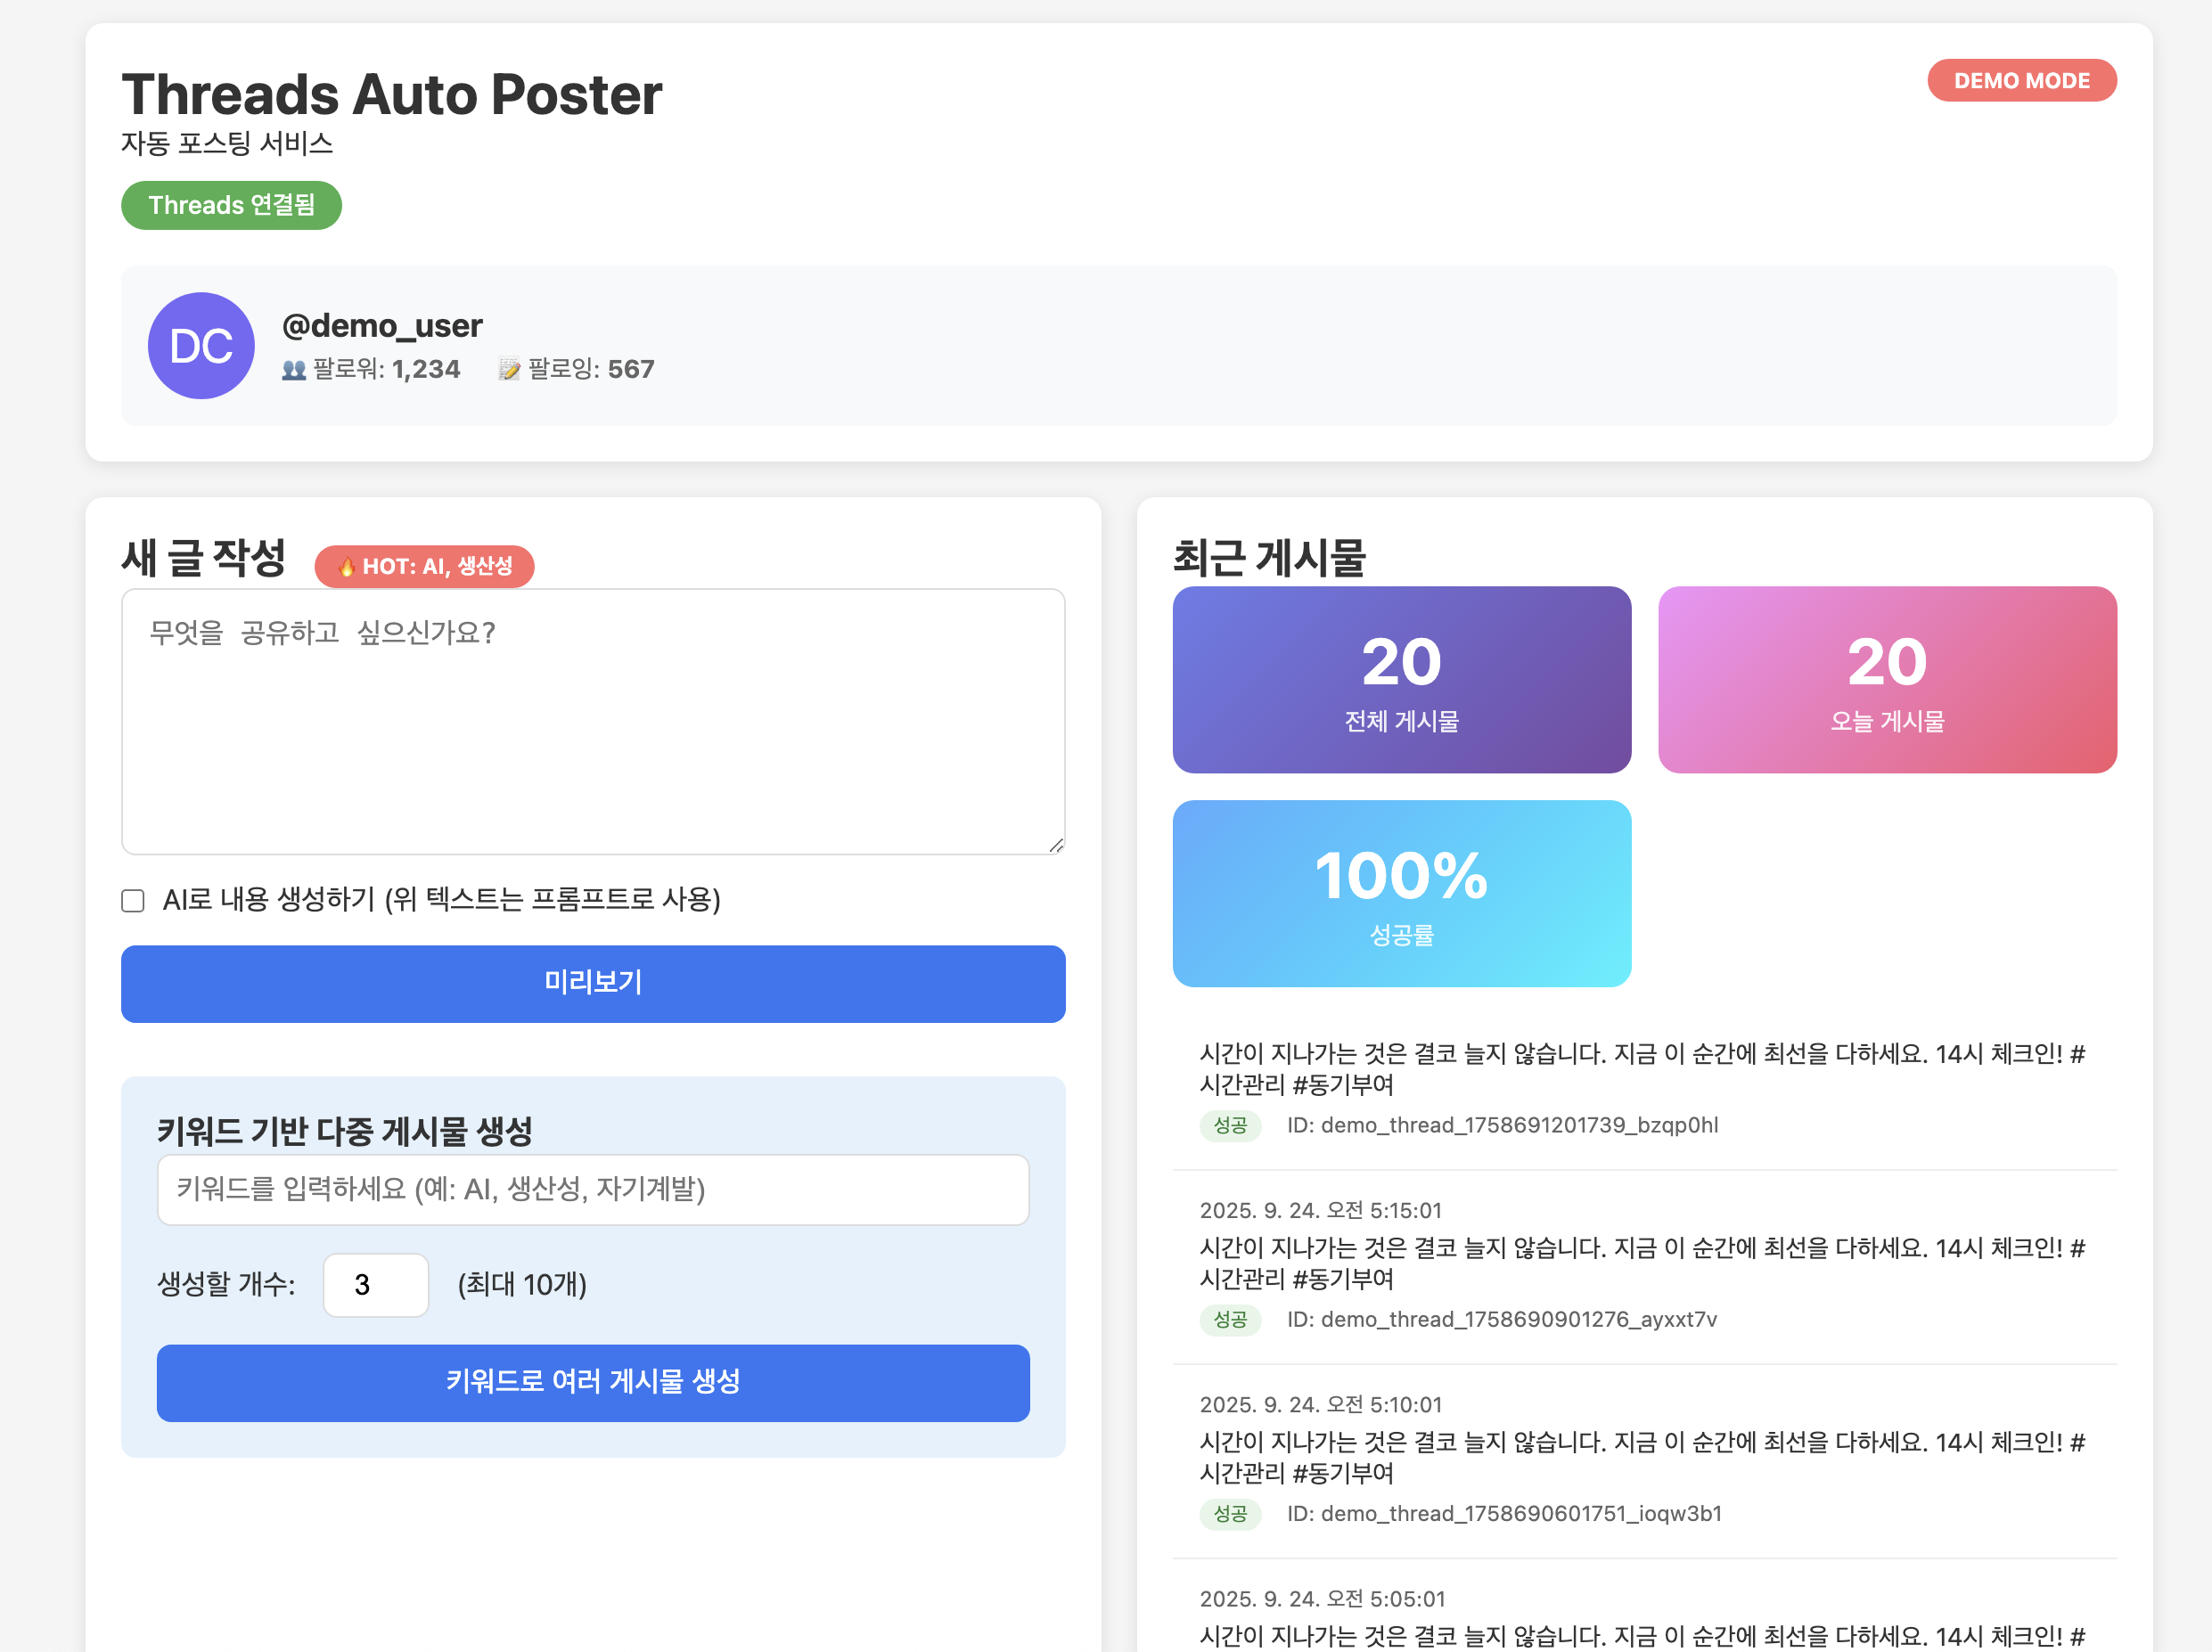2212x1652 pixels.
Task: Click the 성공 badge on the first post
Action: pyautogui.click(x=1230, y=1126)
